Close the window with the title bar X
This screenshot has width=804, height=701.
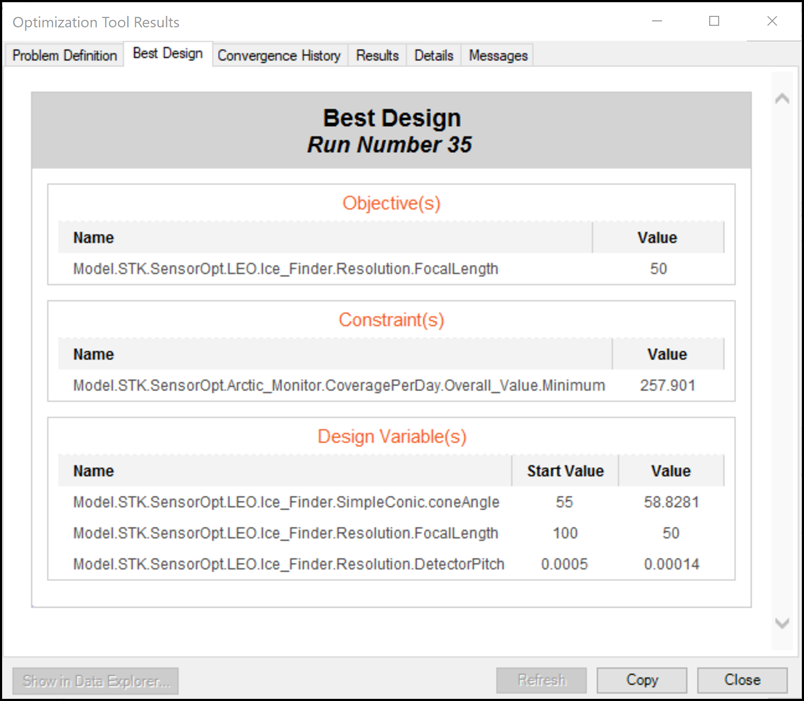point(772,21)
